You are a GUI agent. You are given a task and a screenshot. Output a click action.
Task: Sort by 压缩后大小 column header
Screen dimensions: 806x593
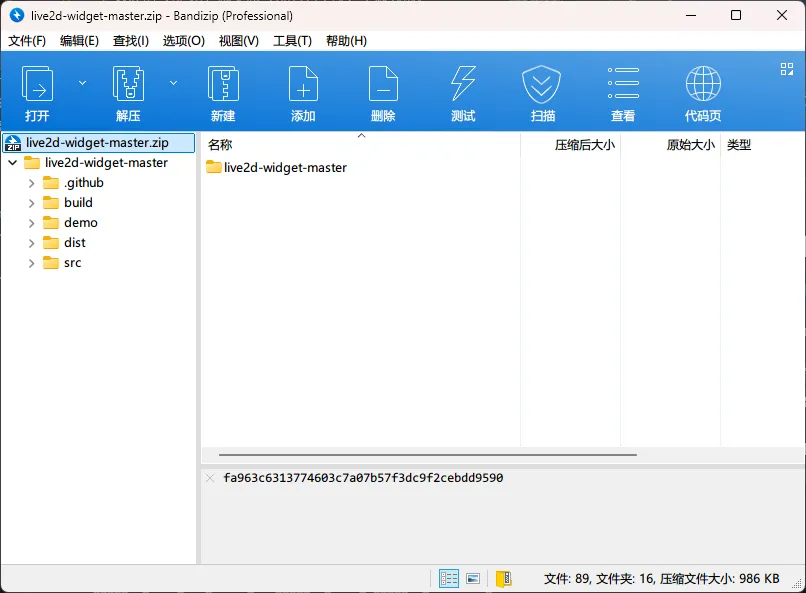click(x=584, y=145)
